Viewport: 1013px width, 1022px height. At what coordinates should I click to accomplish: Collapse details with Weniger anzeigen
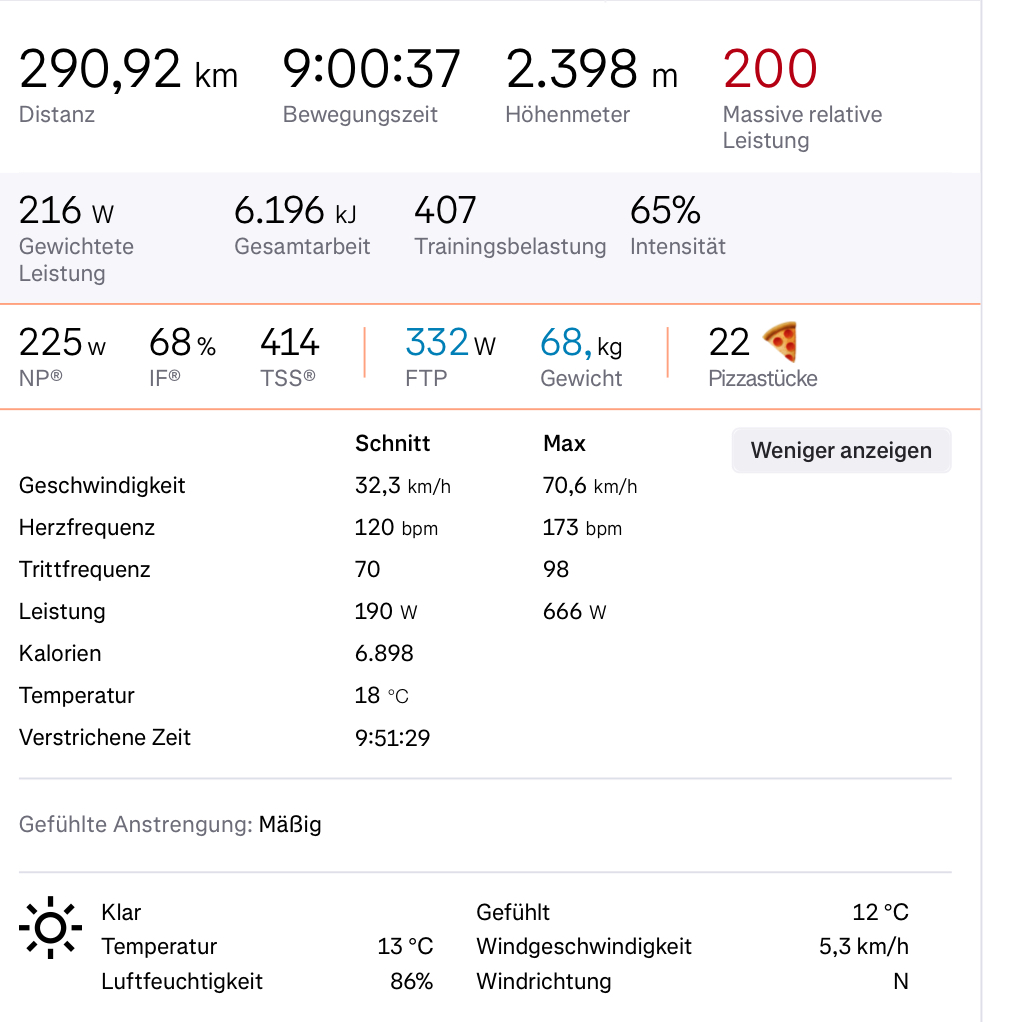tap(841, 450)
